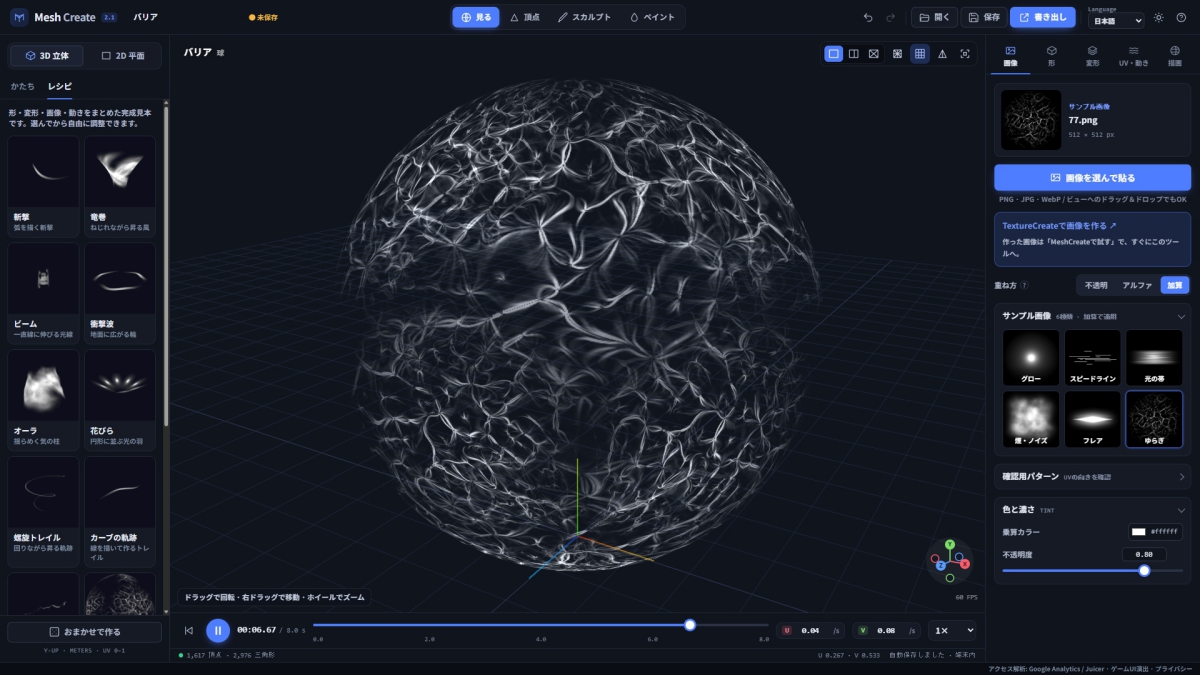Set blend mode to アルファ
Viewport: 1200px width, 675px height.
click(1137, 285)
